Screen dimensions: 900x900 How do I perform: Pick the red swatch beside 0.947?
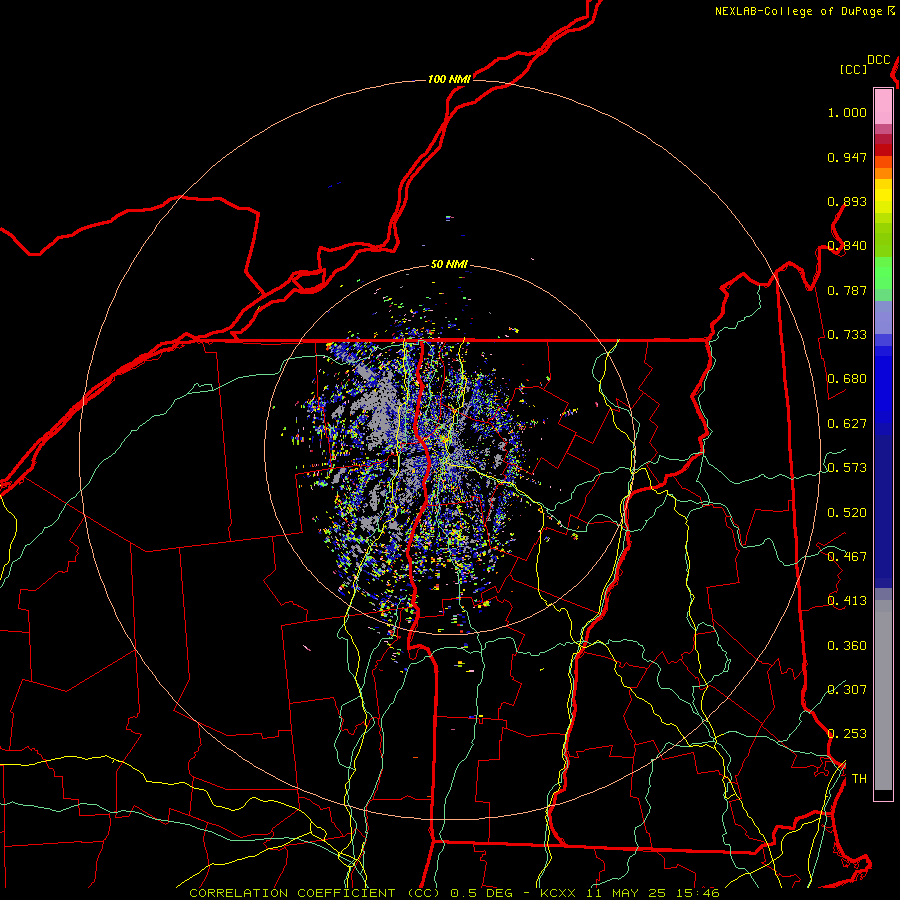(x=883, y=150)
